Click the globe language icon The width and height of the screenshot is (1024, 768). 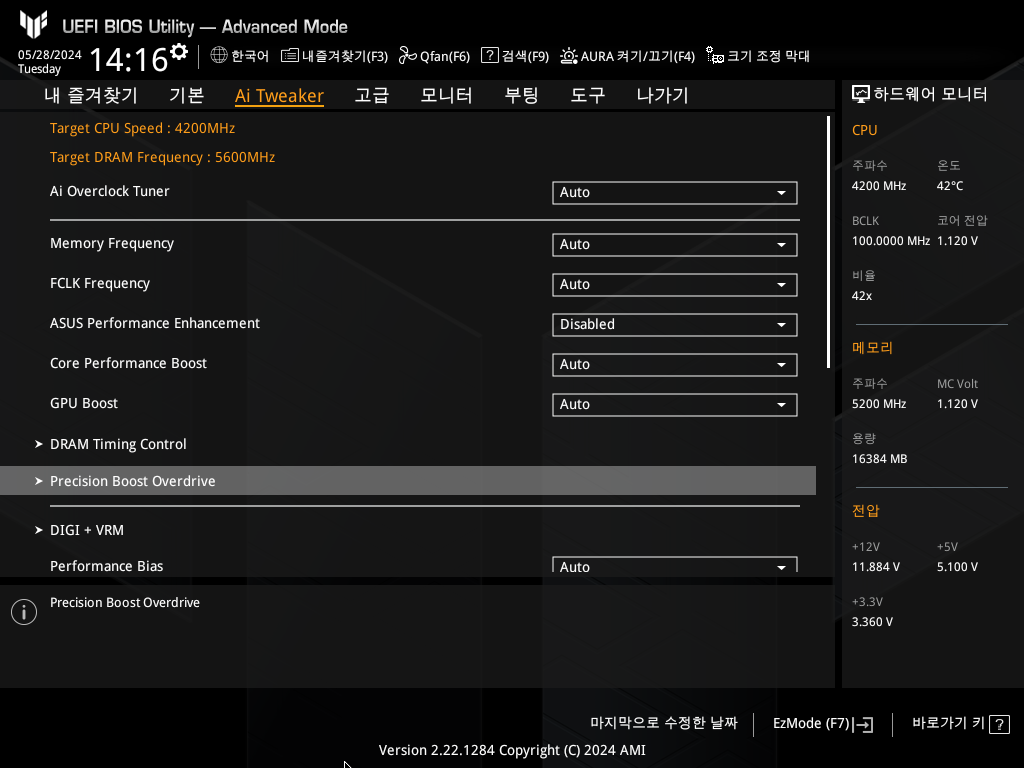(219, 55)
